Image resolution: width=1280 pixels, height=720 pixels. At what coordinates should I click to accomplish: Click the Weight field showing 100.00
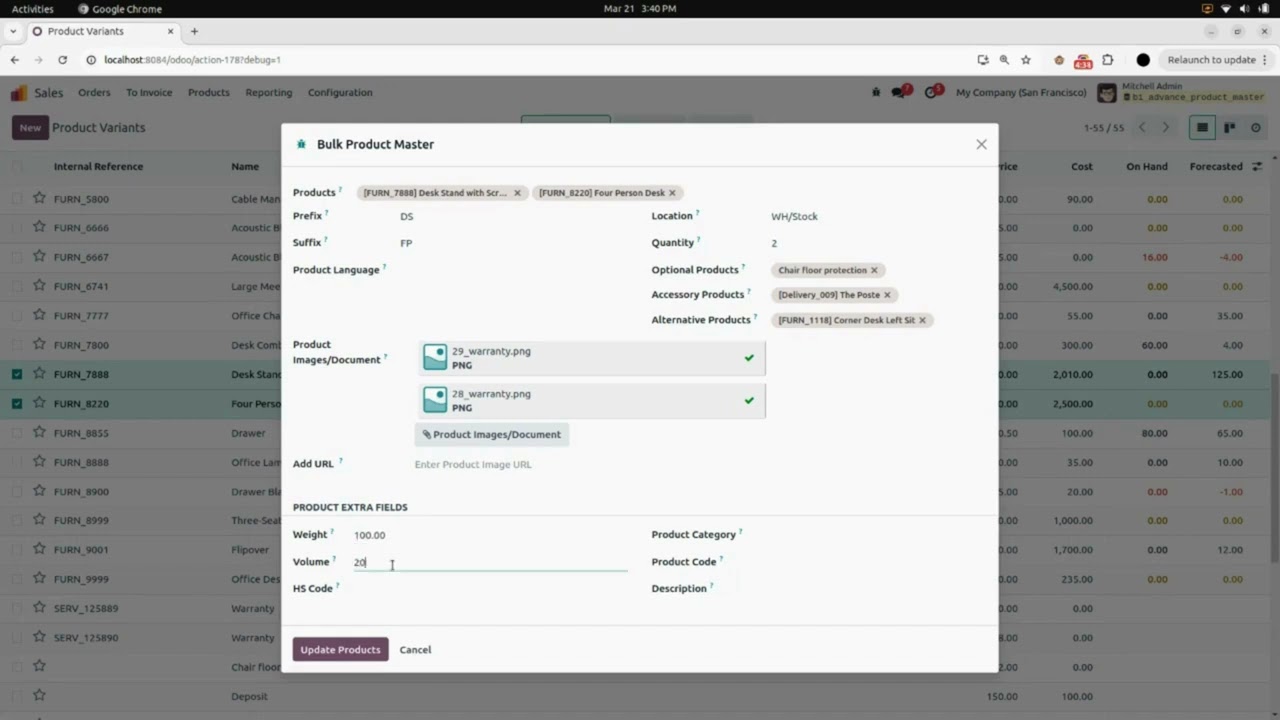pyautogui.click(x=490, y=535)
